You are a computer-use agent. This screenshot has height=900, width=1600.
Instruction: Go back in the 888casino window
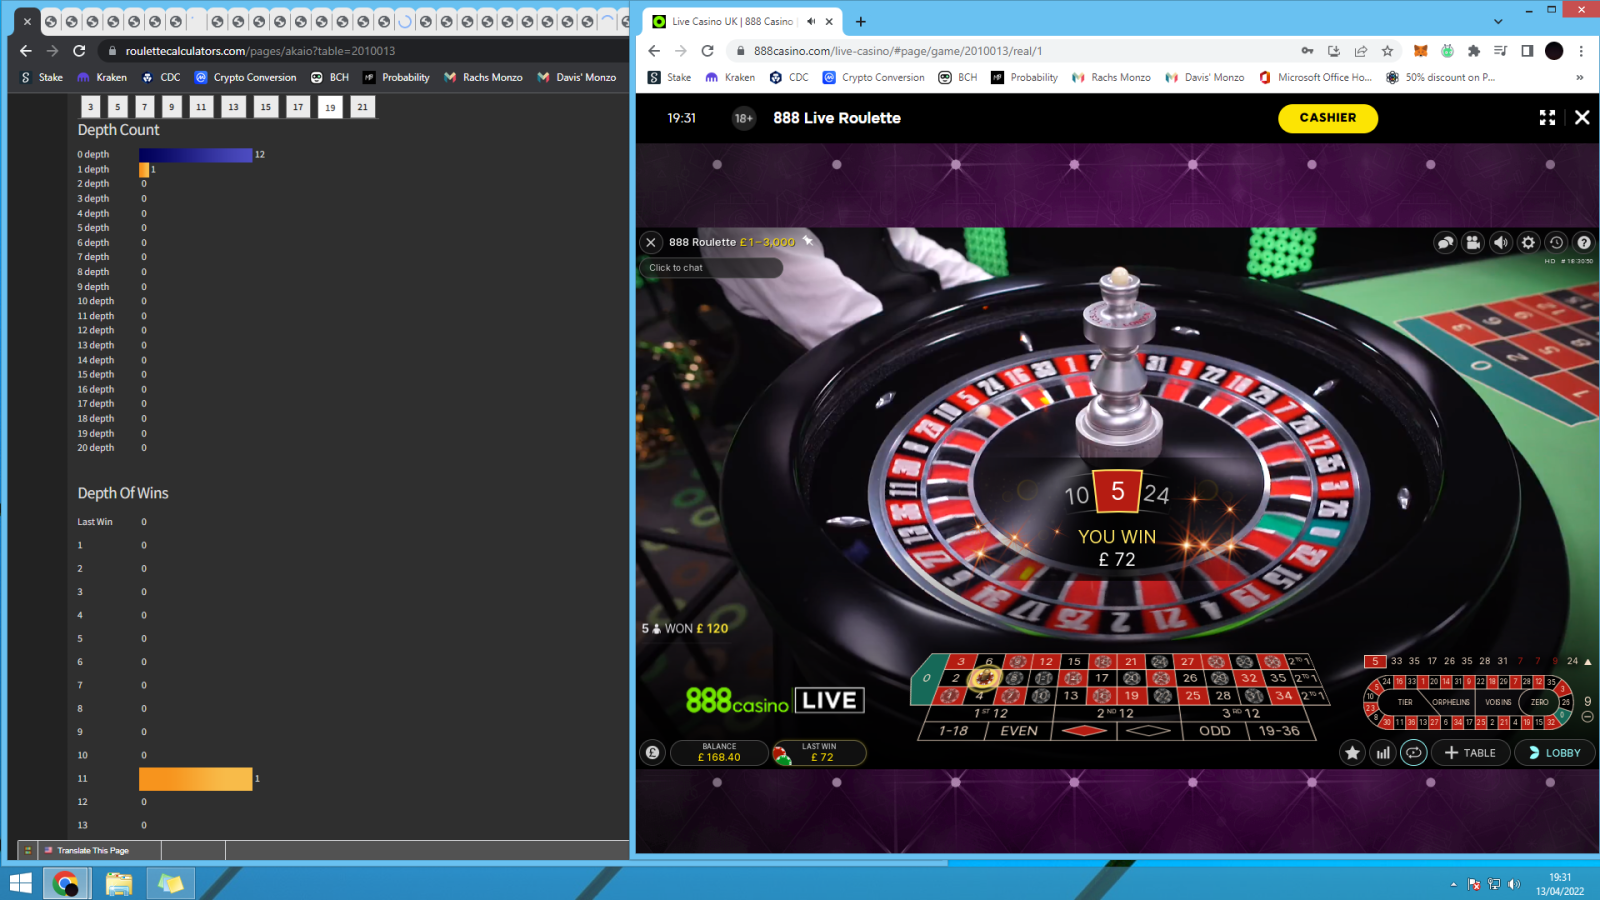[654, 51]
